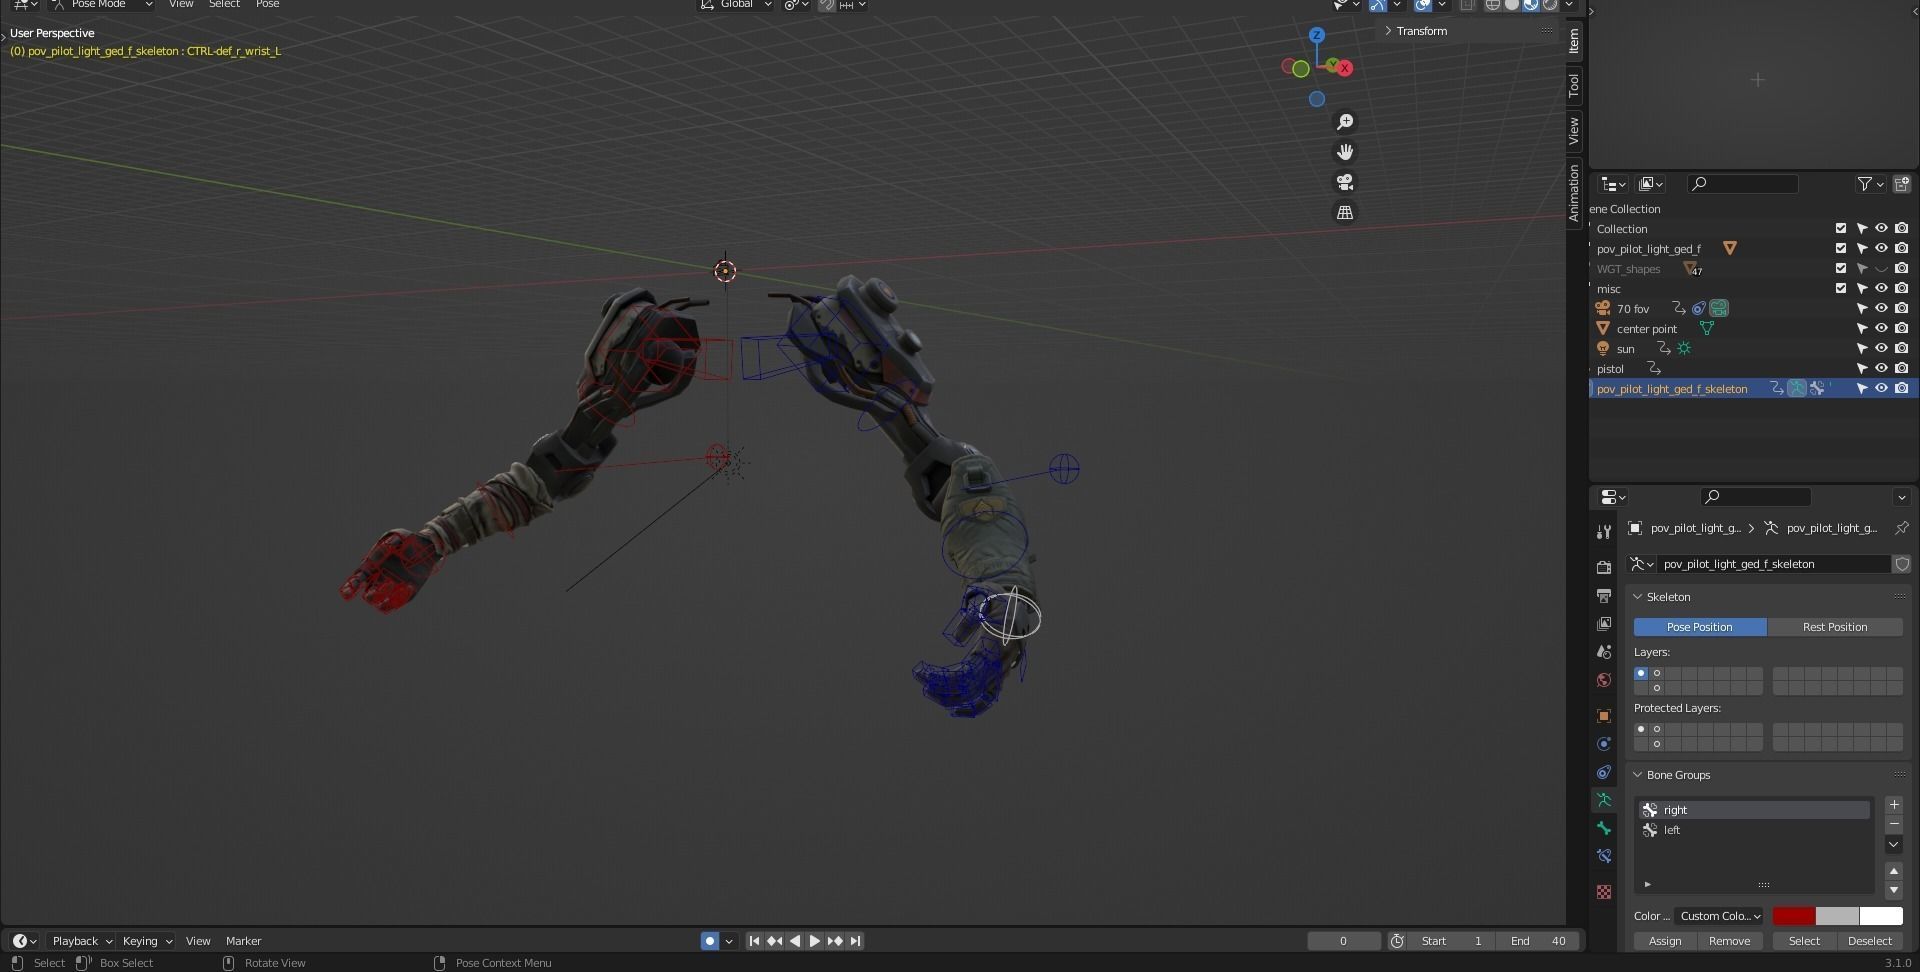
Task: Disable render for center point object
Action: [x=1901, y=328]
